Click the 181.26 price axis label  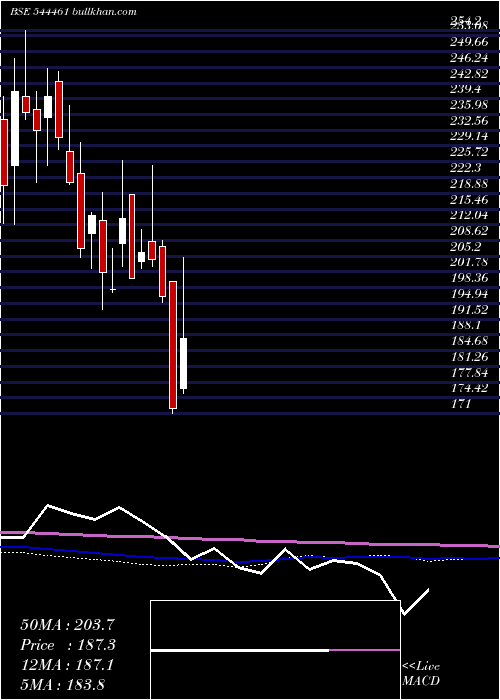point(469,357)
